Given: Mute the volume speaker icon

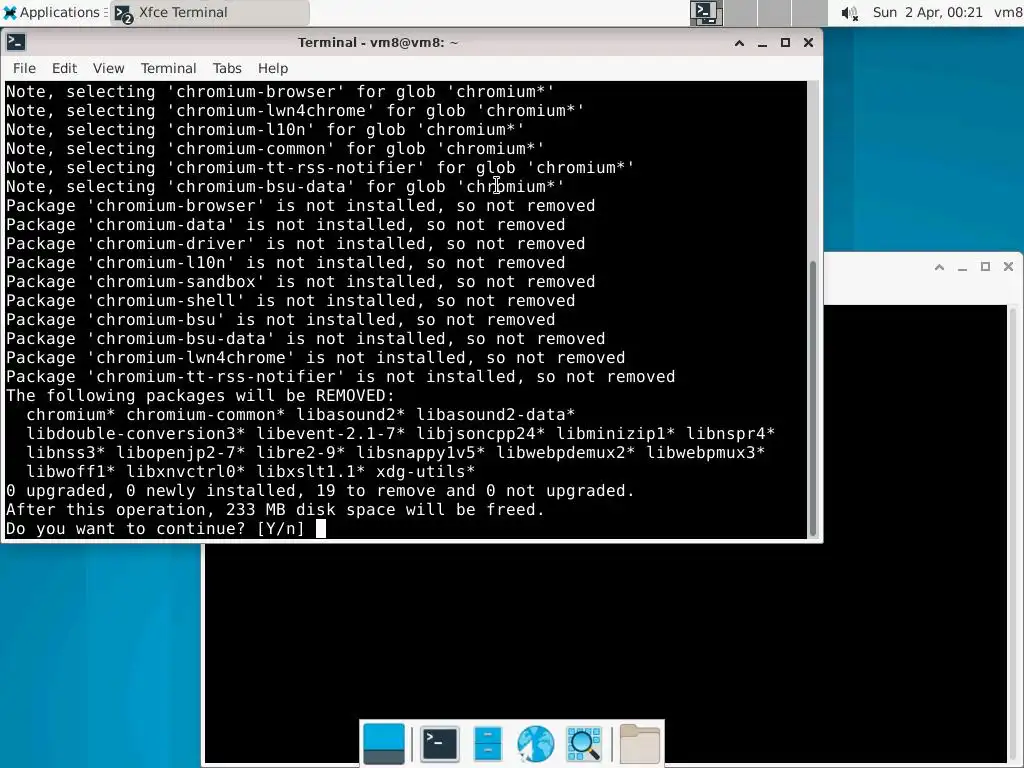Looking at the screenshot, I should pyautogui.click(x=849, y=13).
